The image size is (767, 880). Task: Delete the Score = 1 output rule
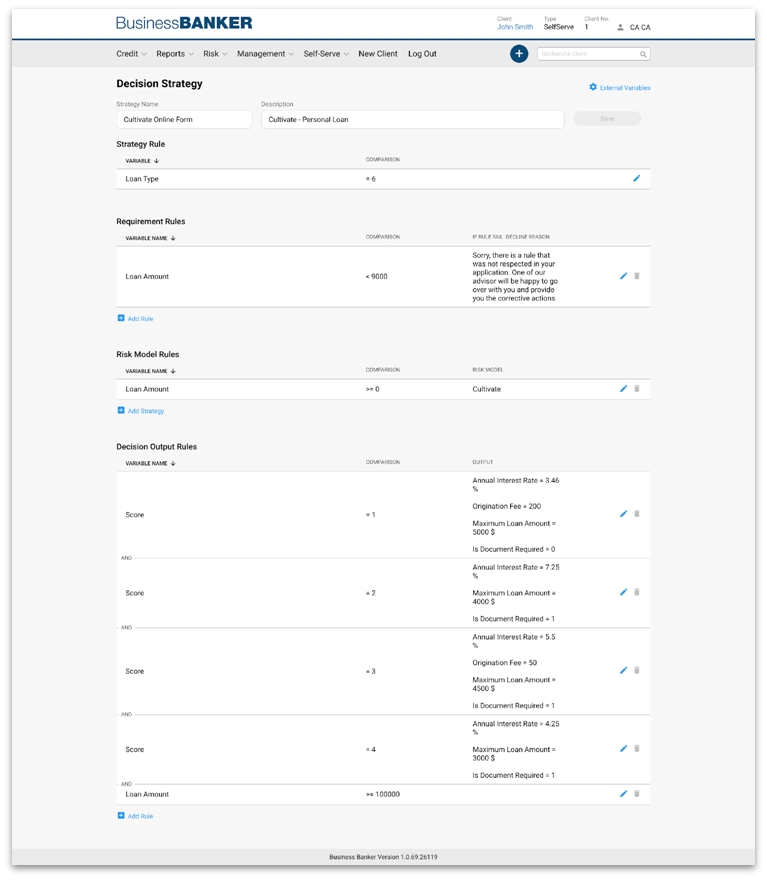637,514
